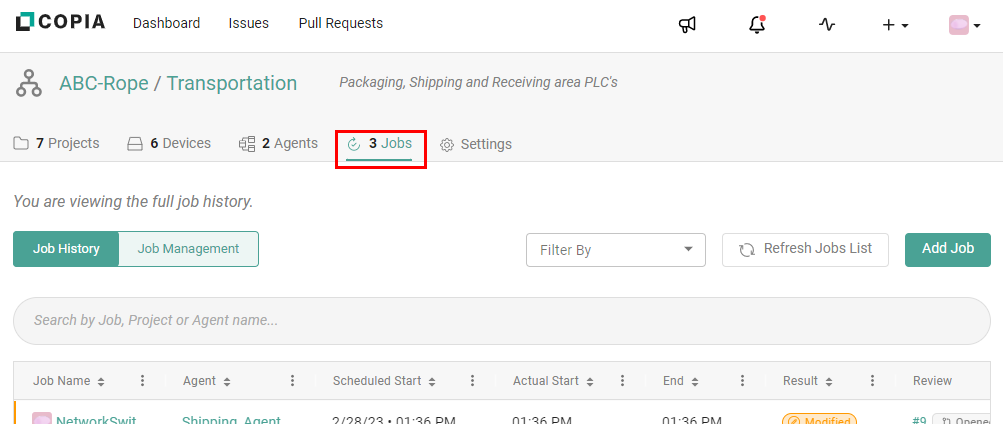Viewport: 1003px width, 424px height.
Task: Click the Copia logo
Action: click(61, 22)
